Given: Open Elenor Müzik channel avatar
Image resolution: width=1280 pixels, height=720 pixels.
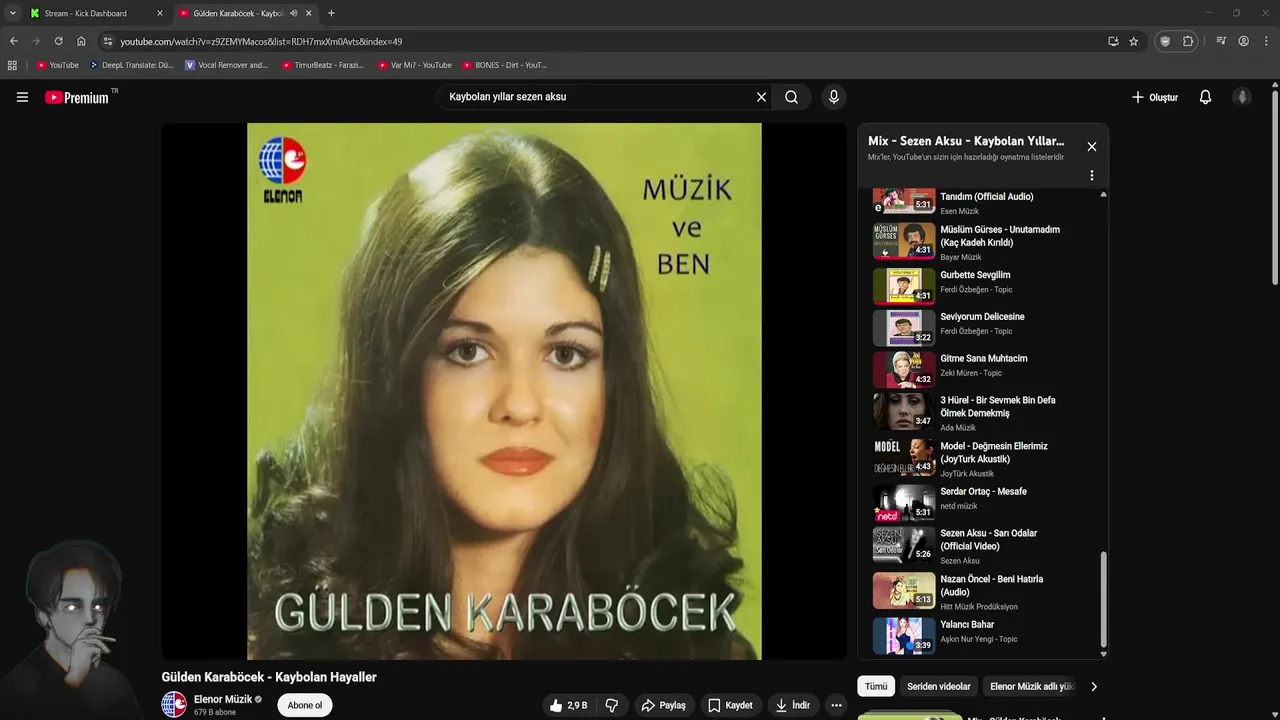Looking at the screenshot, I should tap(174, 704).
